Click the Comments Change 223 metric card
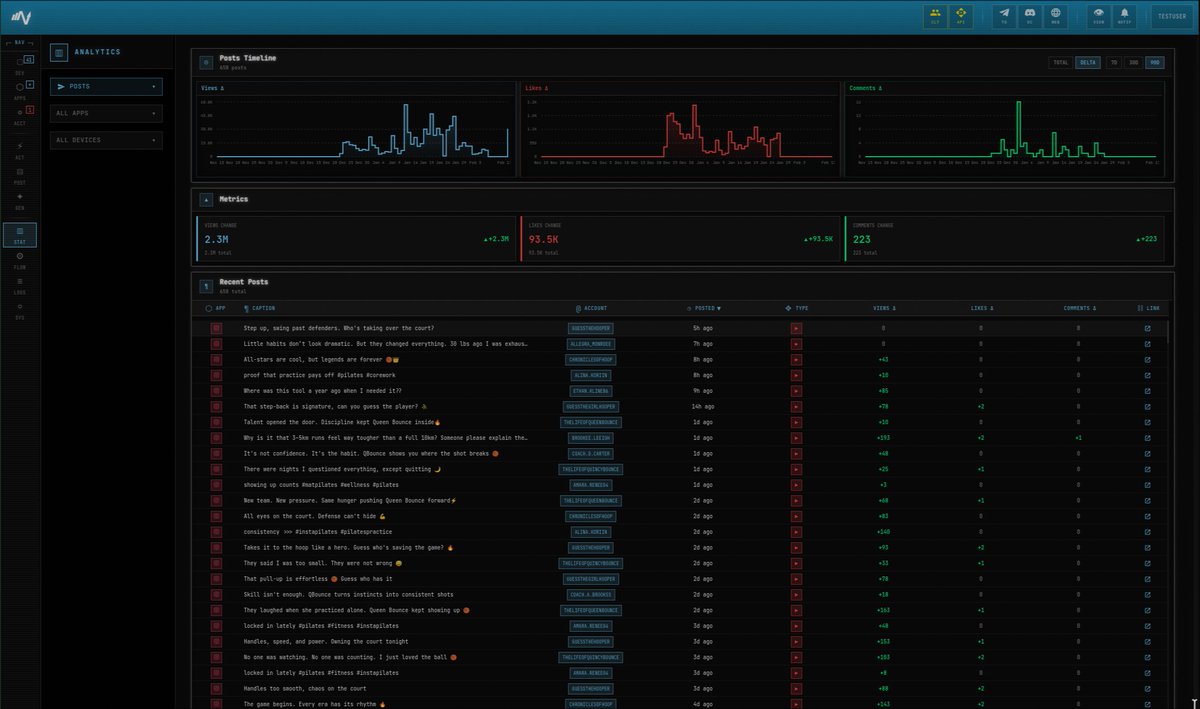The width and height of the screenshot is (1200, 709). point(1004,239)
